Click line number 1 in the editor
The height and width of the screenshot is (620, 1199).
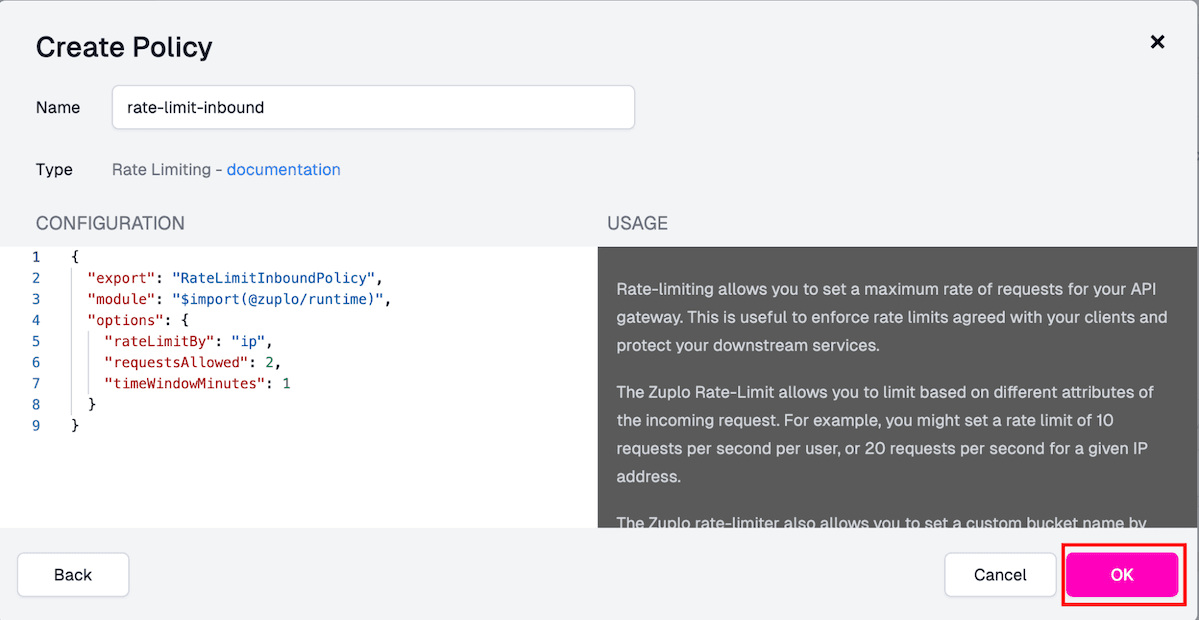coord(36,257)
